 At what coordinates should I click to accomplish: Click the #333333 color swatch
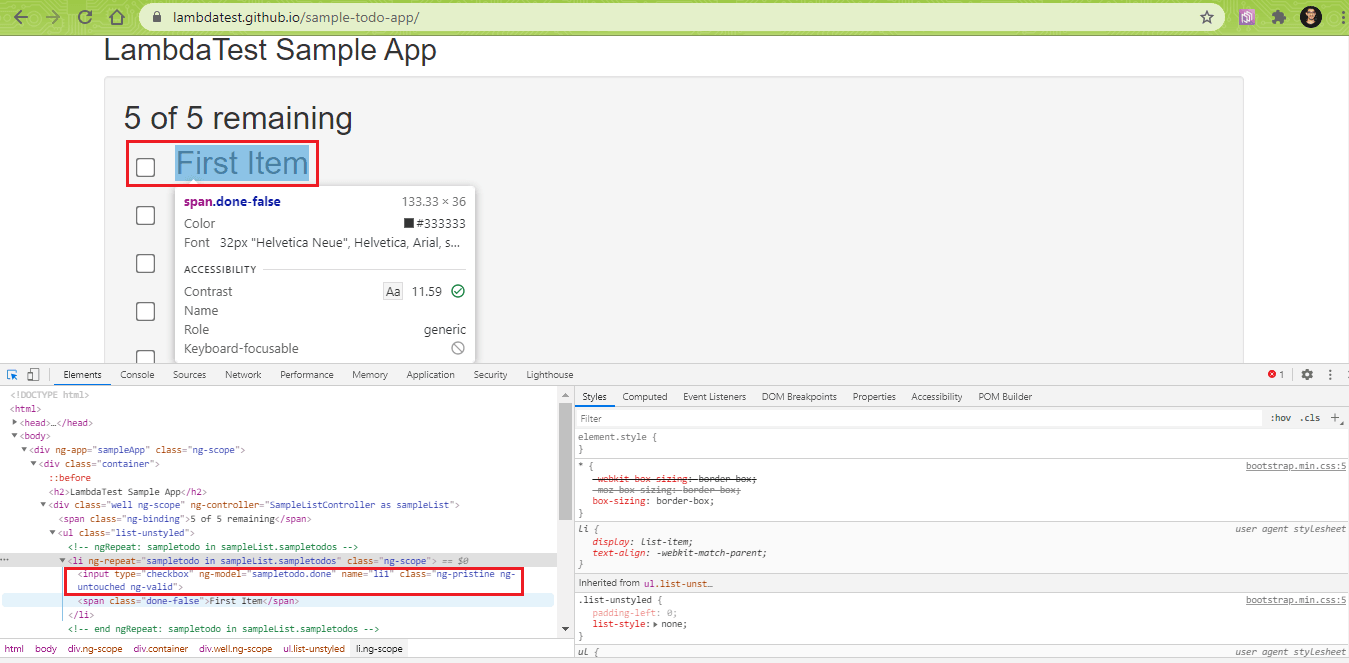pyautogui.click(x=409, y=224)
